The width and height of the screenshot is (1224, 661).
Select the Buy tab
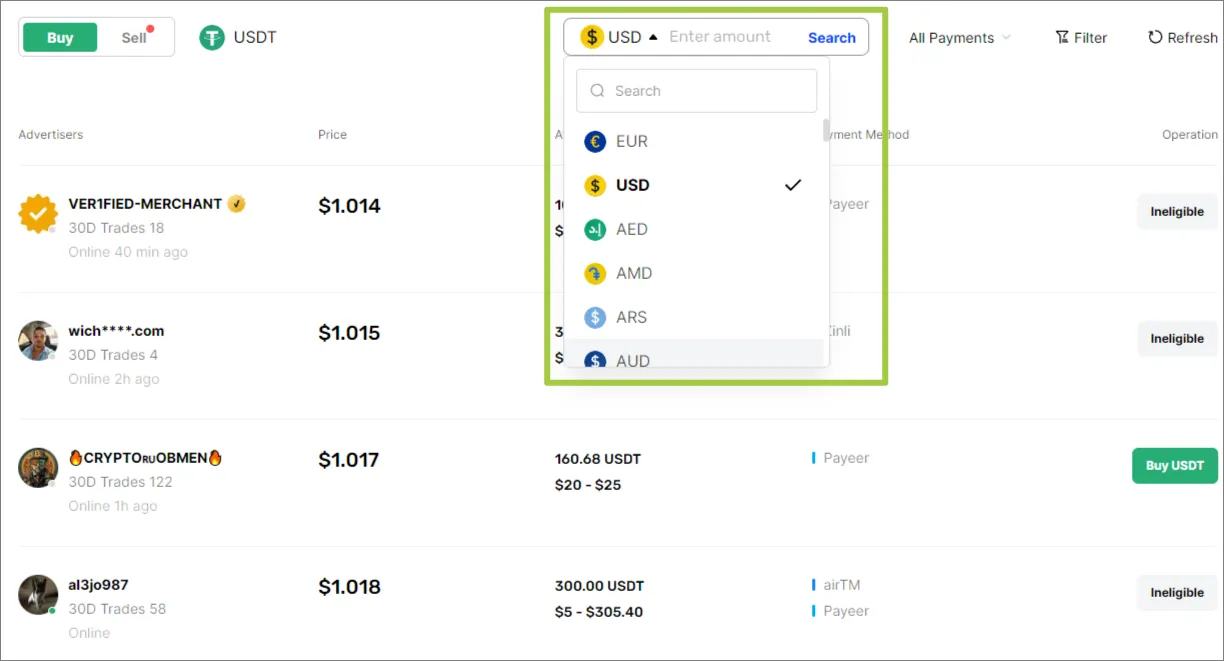pos(59,36)
